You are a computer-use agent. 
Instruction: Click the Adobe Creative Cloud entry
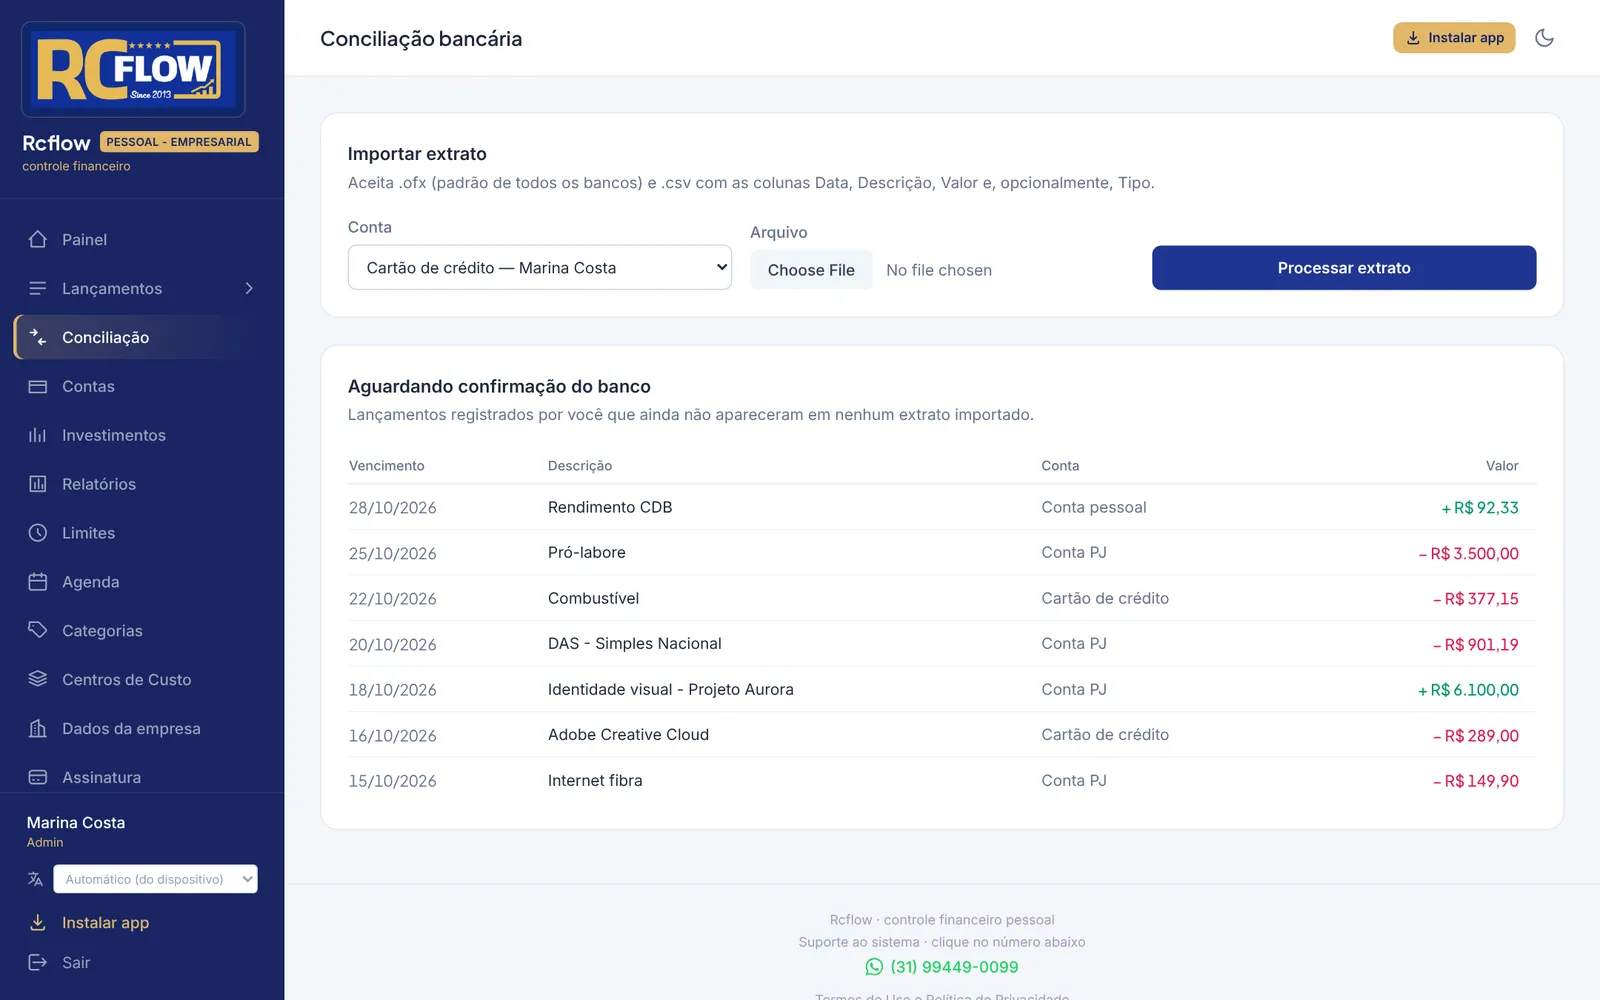pyautogui.click(x=628, y=735)
